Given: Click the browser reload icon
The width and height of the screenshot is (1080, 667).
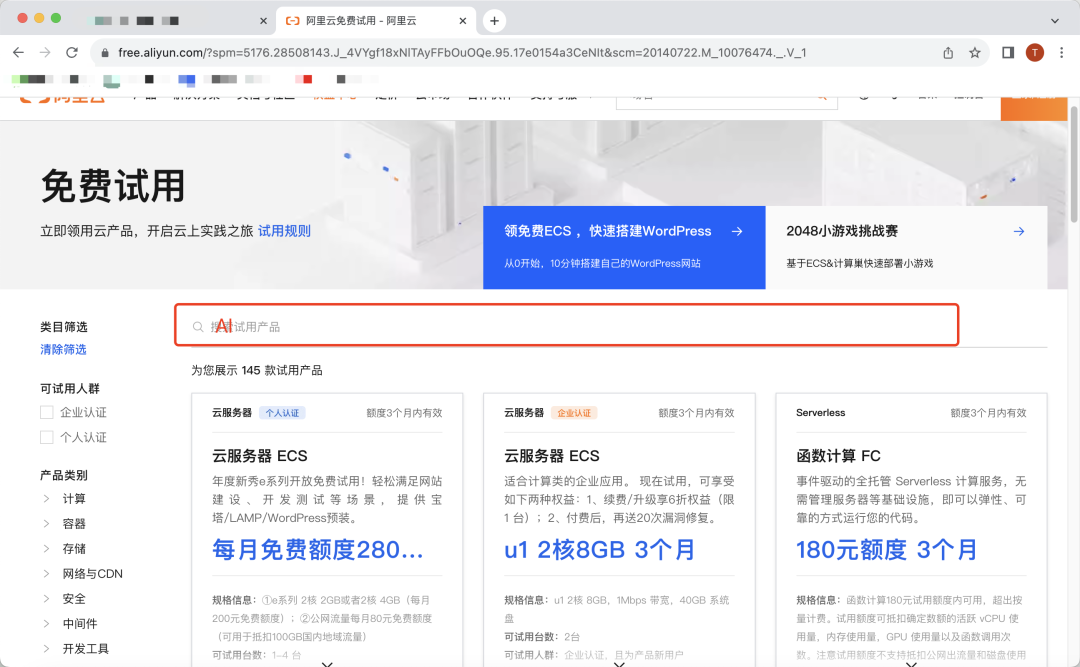Looking at the screenshot, I should click(x=70, y=52).
